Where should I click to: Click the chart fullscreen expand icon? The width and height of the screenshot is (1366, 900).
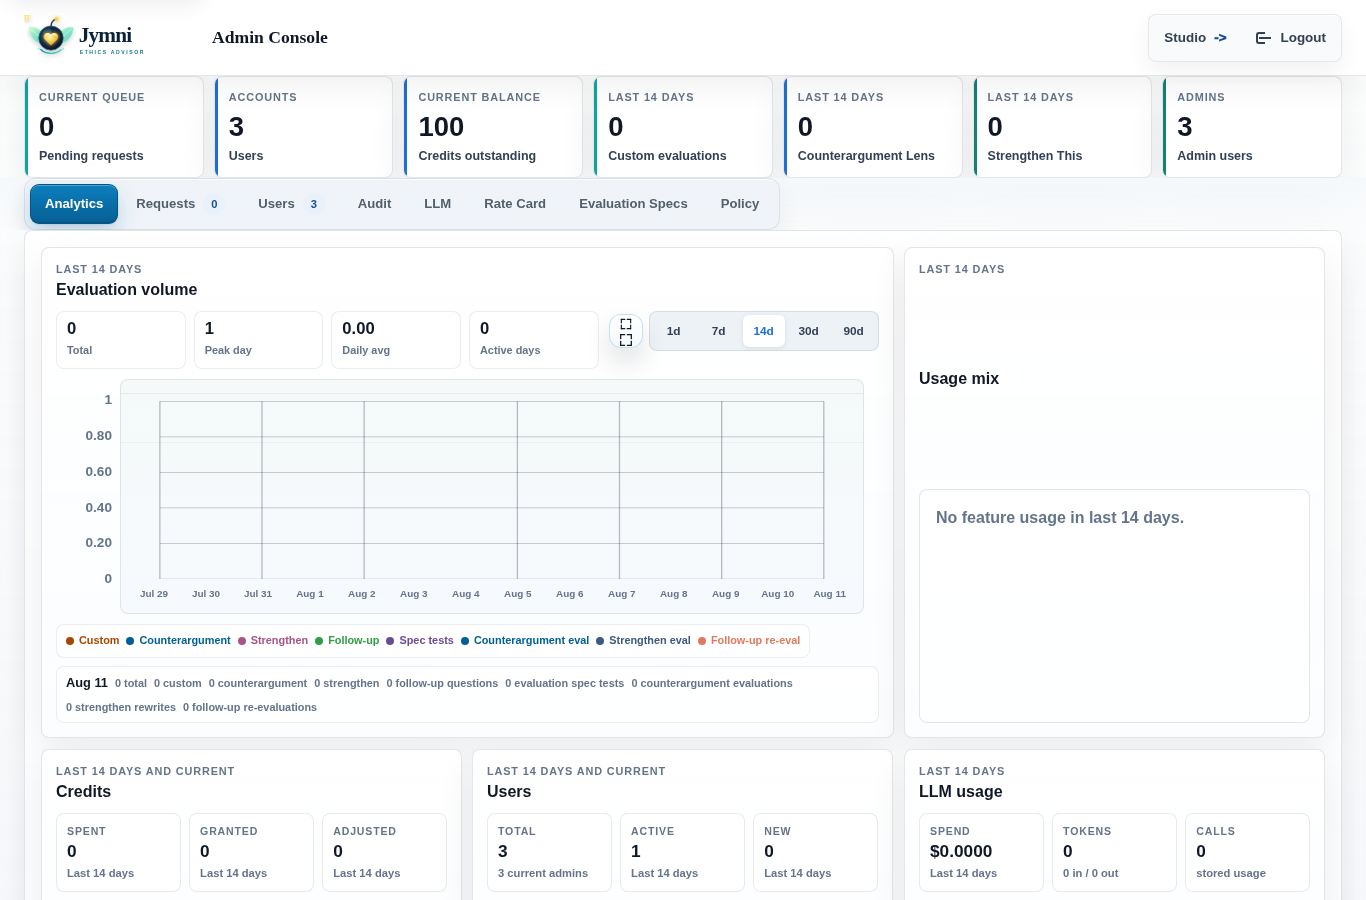click(x=626, y=331)
